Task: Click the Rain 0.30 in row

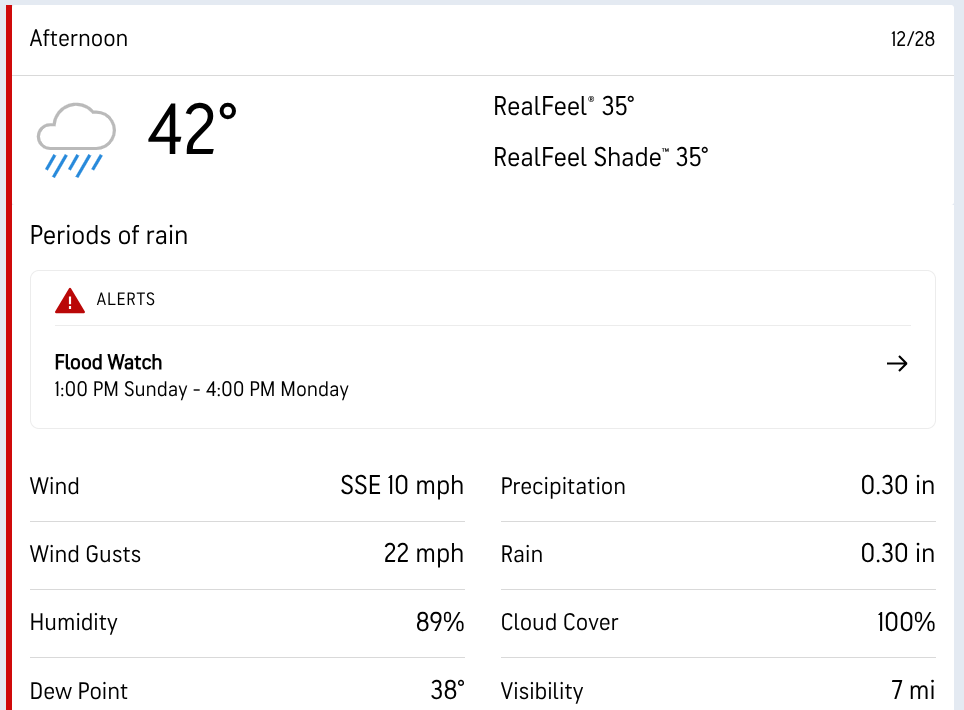Action: (717, 554)
